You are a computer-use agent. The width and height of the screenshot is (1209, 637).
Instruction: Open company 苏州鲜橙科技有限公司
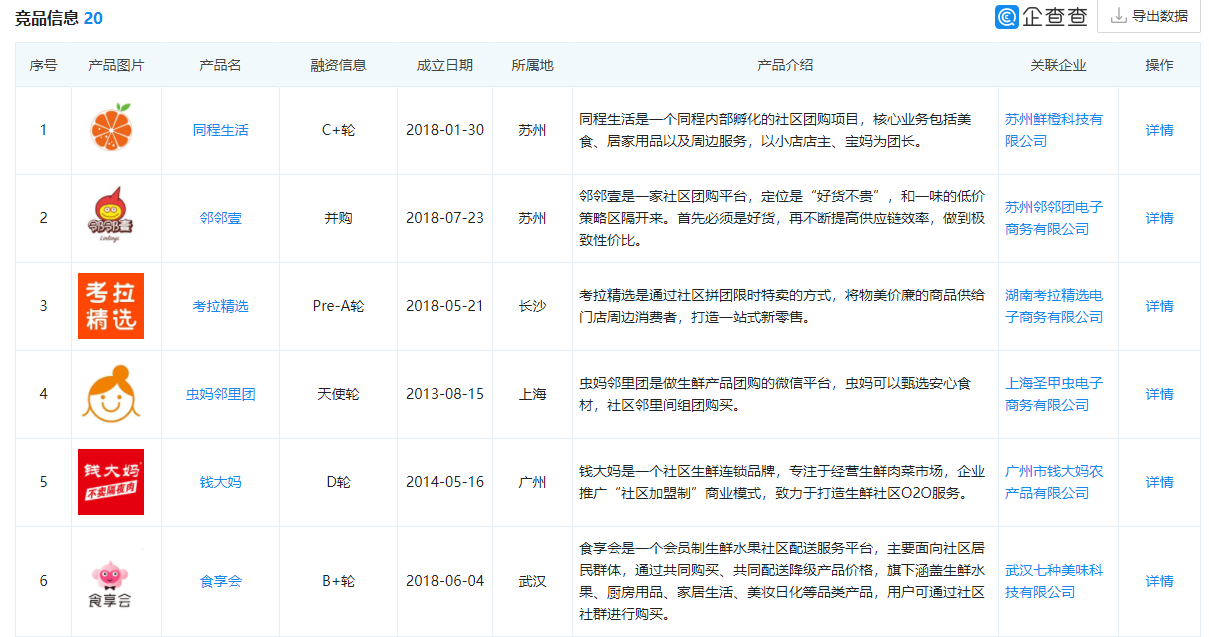click(x=1054, y=130)
